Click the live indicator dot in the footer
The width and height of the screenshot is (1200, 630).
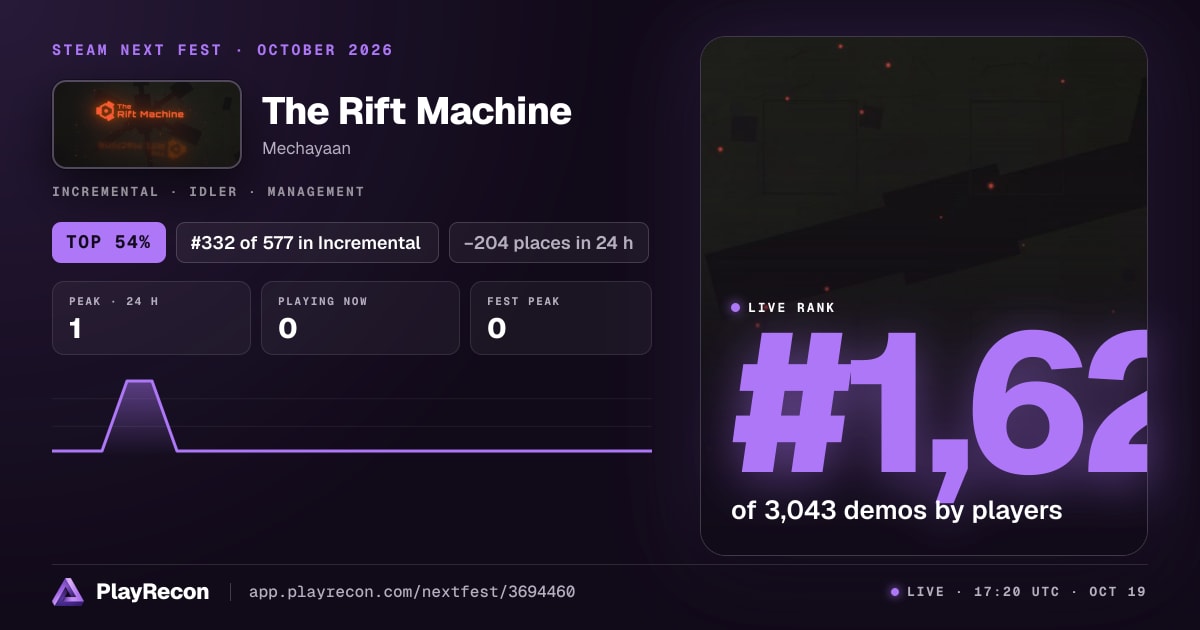pyautogui.click(x=895, y=592)
